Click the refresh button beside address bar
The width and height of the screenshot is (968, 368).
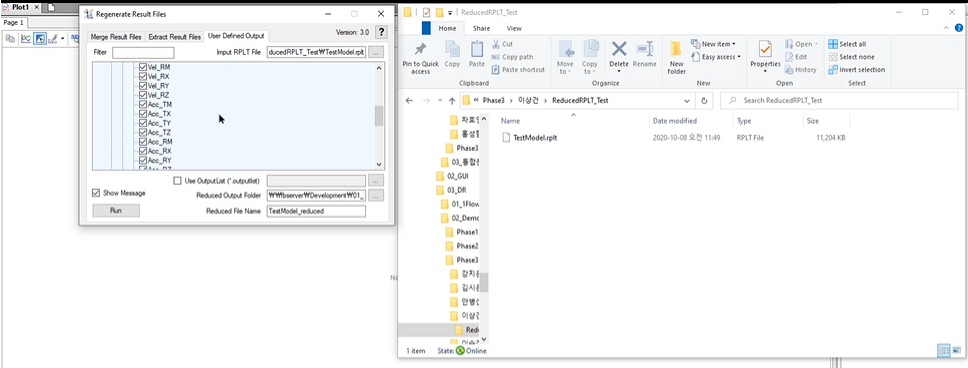click(704, 100)
